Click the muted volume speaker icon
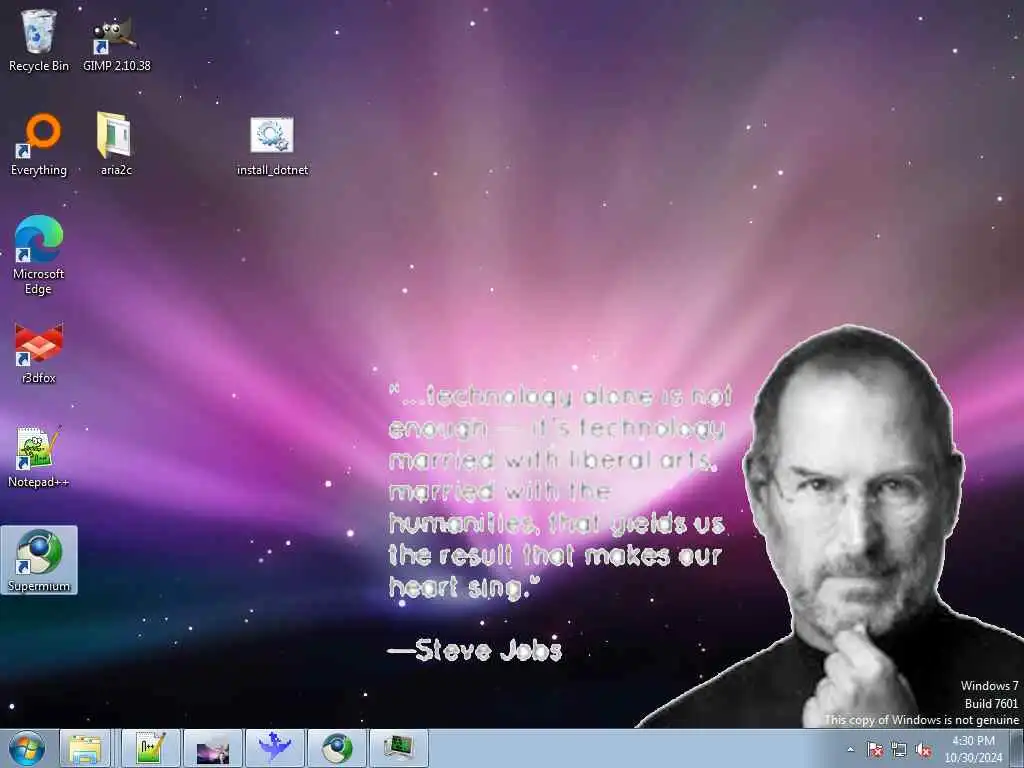Viewport: 1024px width, 768px height. (923, 749)
